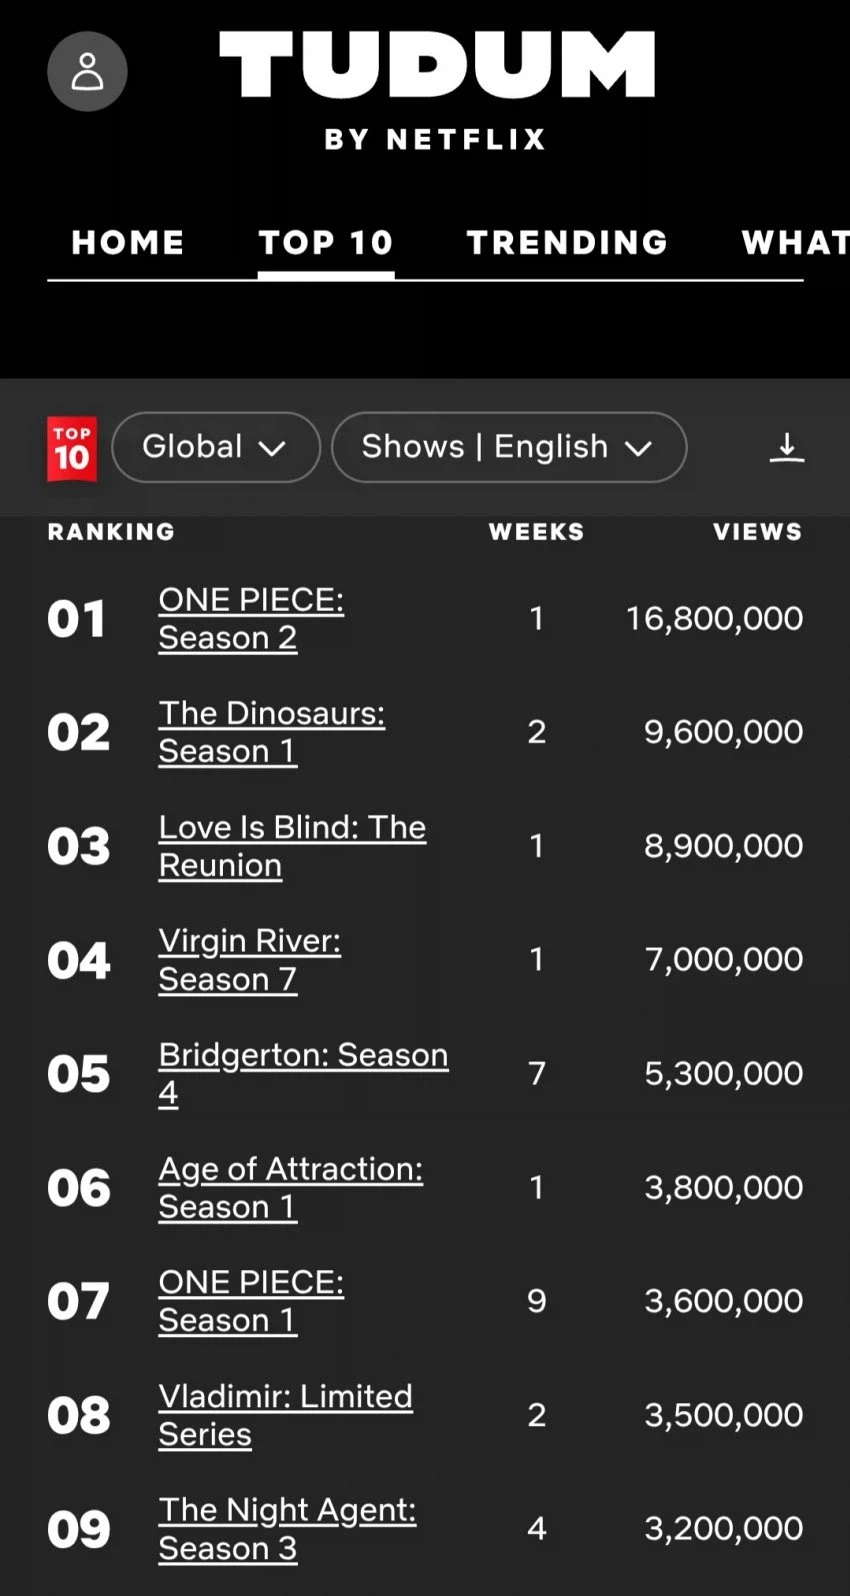The height and width of the screenshot is (1596, 850).
Task: Expand the Shows | English category dropdown
Action: click(x=508, y=447)
